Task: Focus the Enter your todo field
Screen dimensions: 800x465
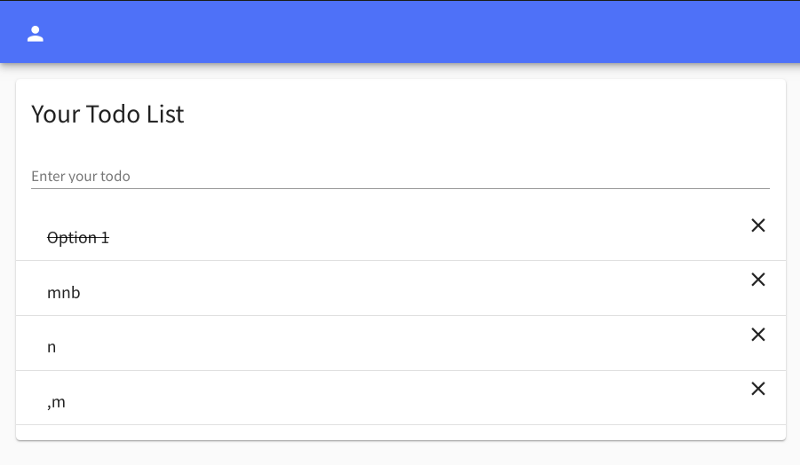Action: pyautogui.click(x=400, y=176)
